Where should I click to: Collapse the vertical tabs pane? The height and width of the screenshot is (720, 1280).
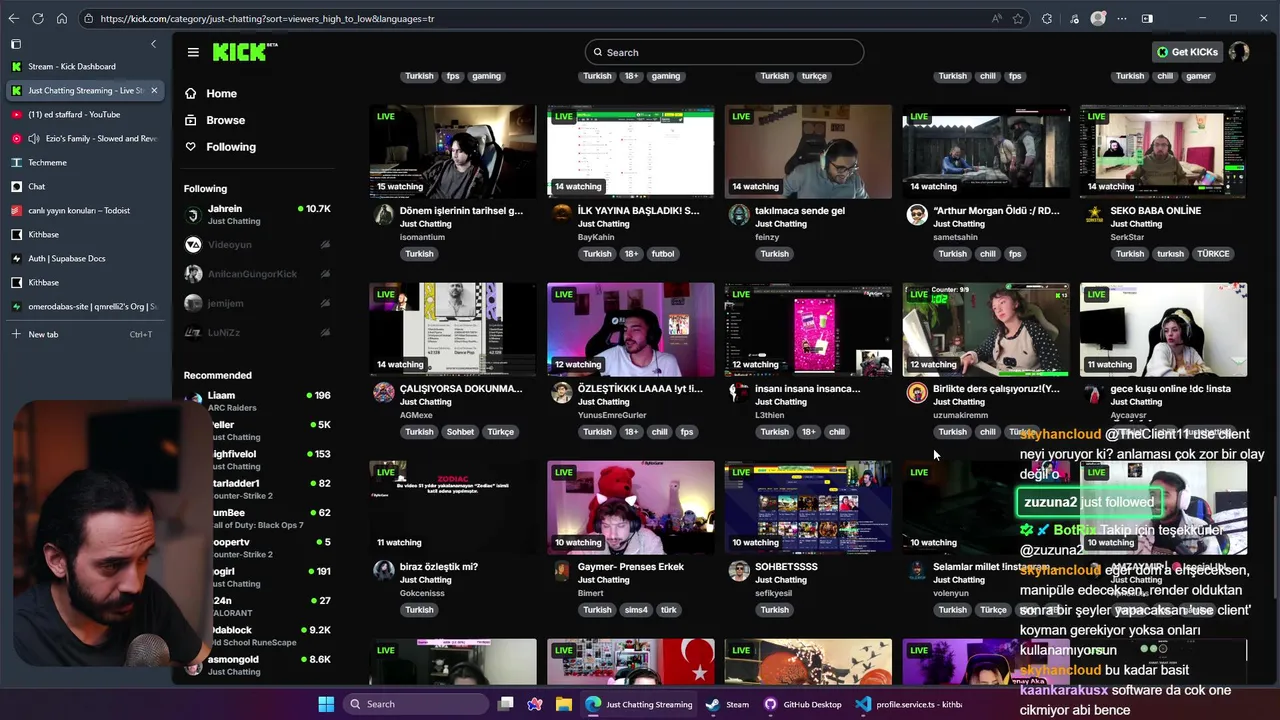point(153,44)
